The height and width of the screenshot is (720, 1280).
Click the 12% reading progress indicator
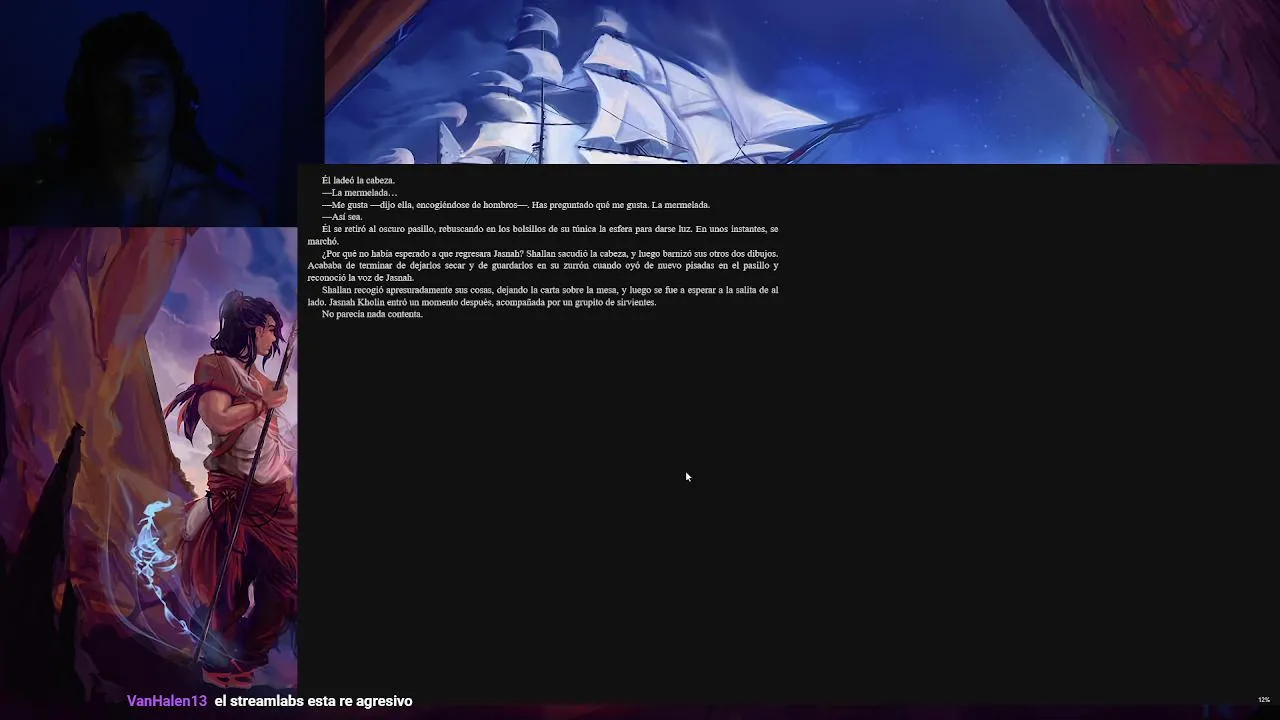[x=1263, y=700]
